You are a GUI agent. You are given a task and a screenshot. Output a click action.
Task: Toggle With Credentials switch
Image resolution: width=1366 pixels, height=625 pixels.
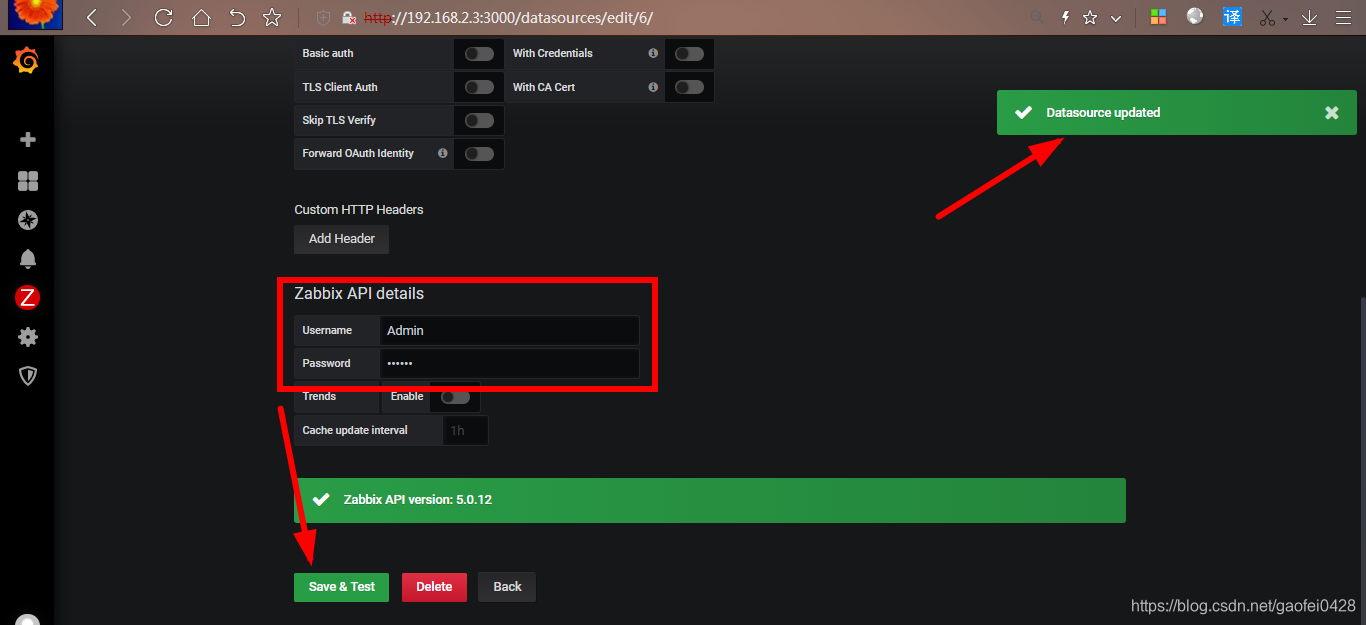point(689,54)
